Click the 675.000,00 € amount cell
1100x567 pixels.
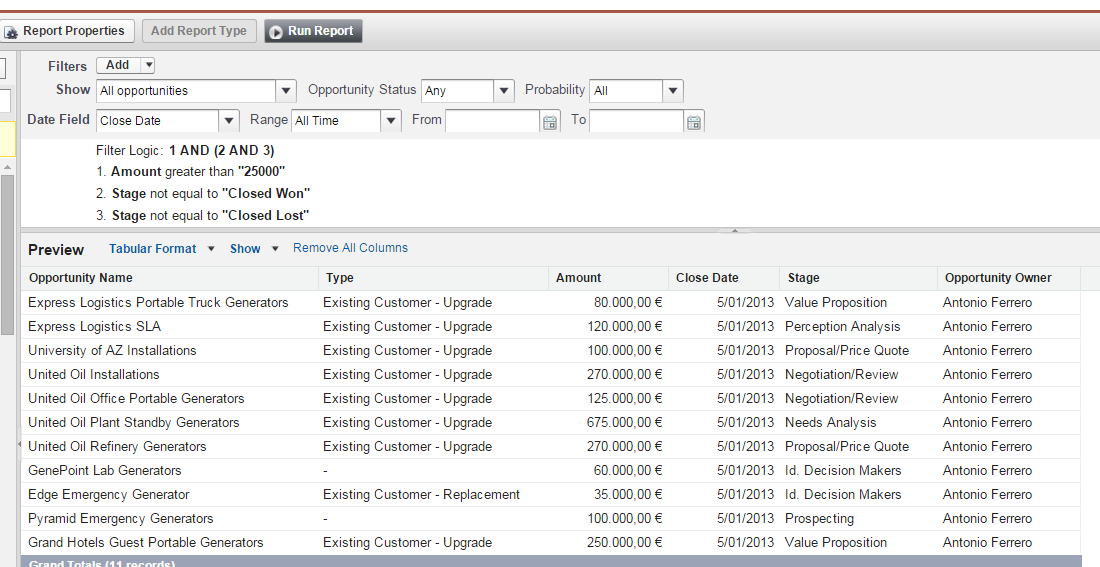[x=624, y=422]
